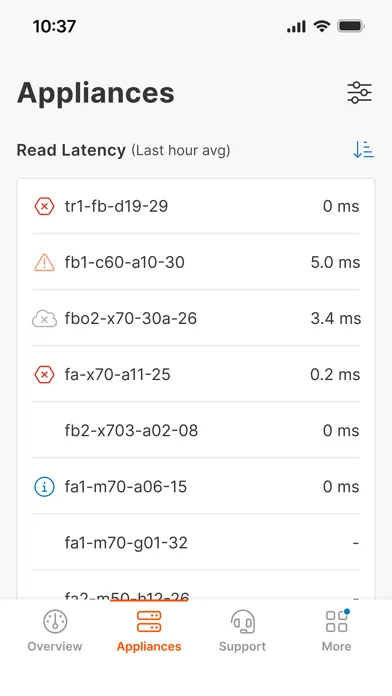The height and width of the screenshot is (696, 392).
Task: Select the Appliances tab
Action: pyautogui.click(x=149, y=630)
